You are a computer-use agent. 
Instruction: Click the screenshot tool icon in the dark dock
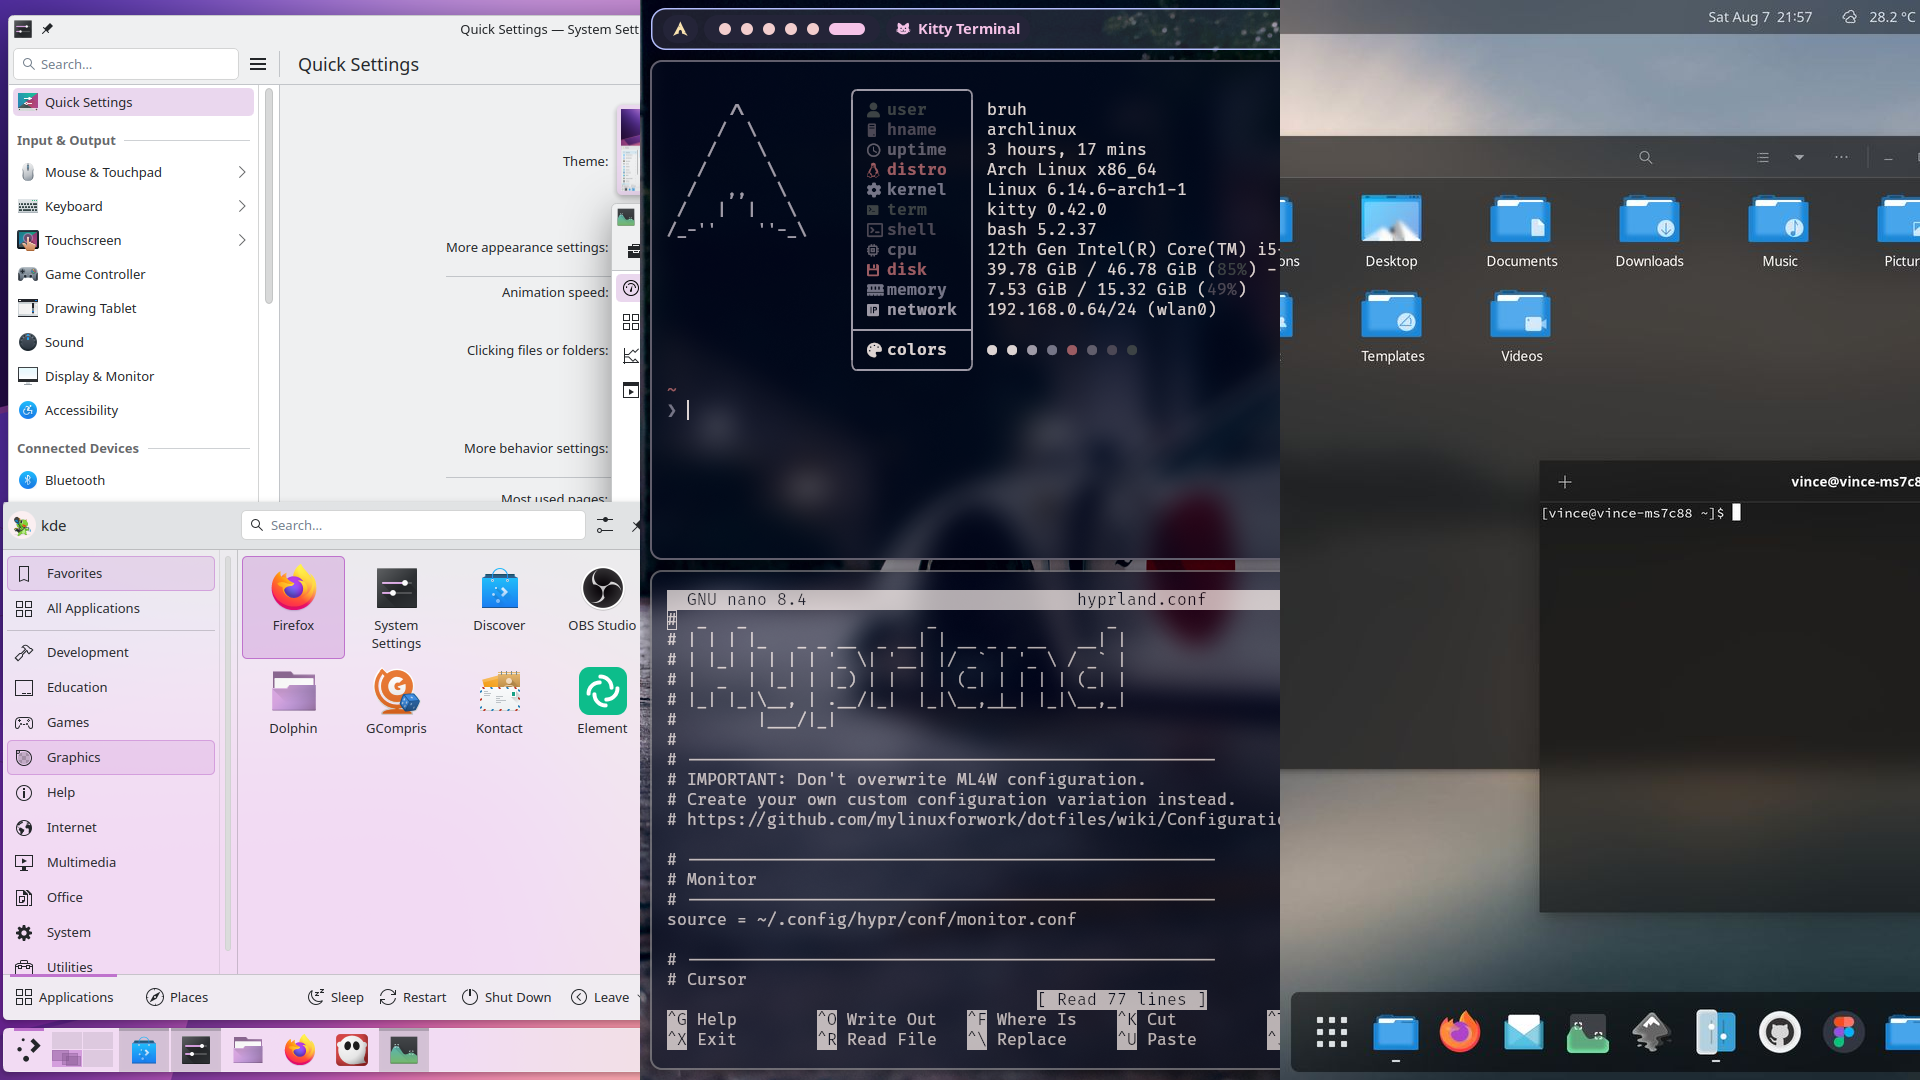[1588, 1032]
